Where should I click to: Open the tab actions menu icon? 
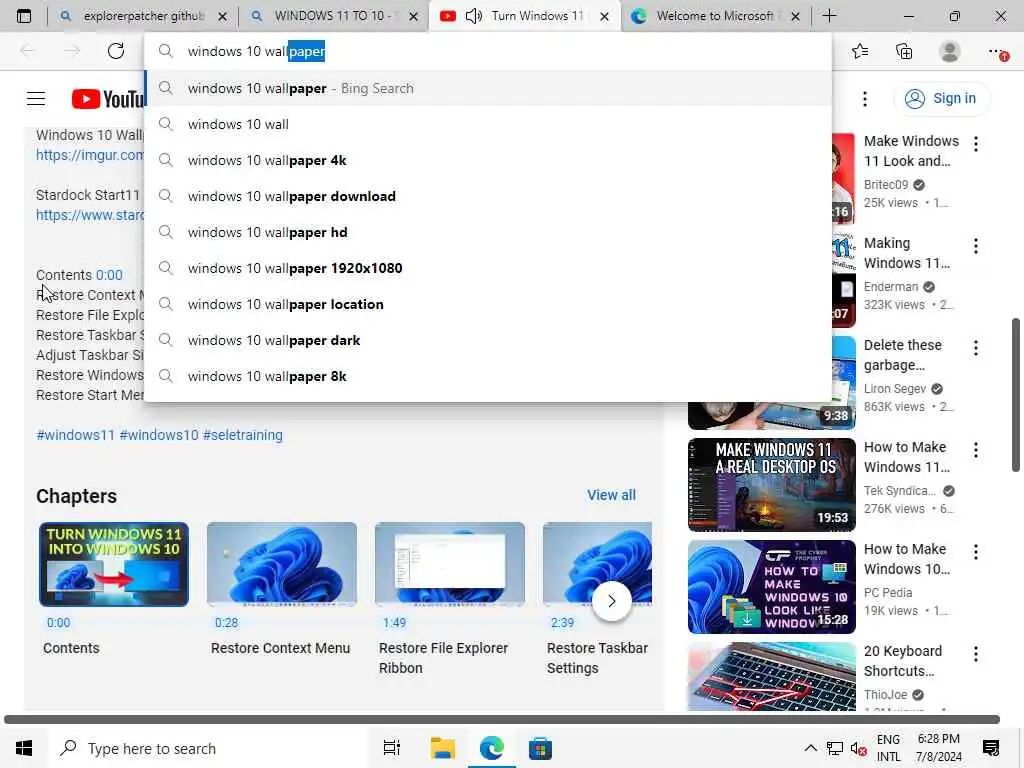[x=24, y=16]
